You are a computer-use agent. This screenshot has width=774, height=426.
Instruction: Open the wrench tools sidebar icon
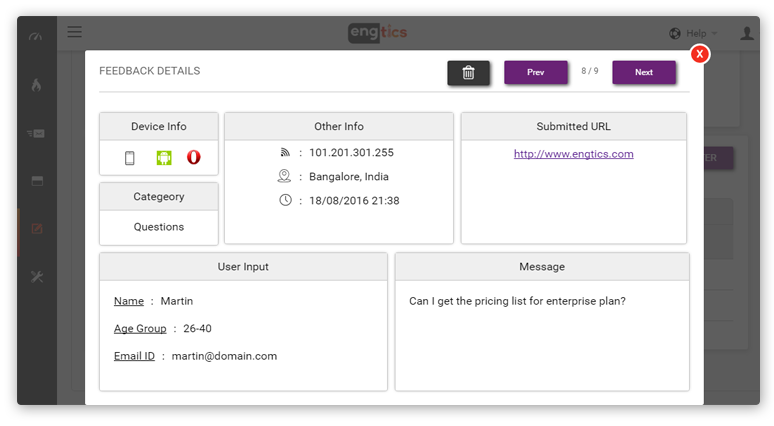point(37,276)
